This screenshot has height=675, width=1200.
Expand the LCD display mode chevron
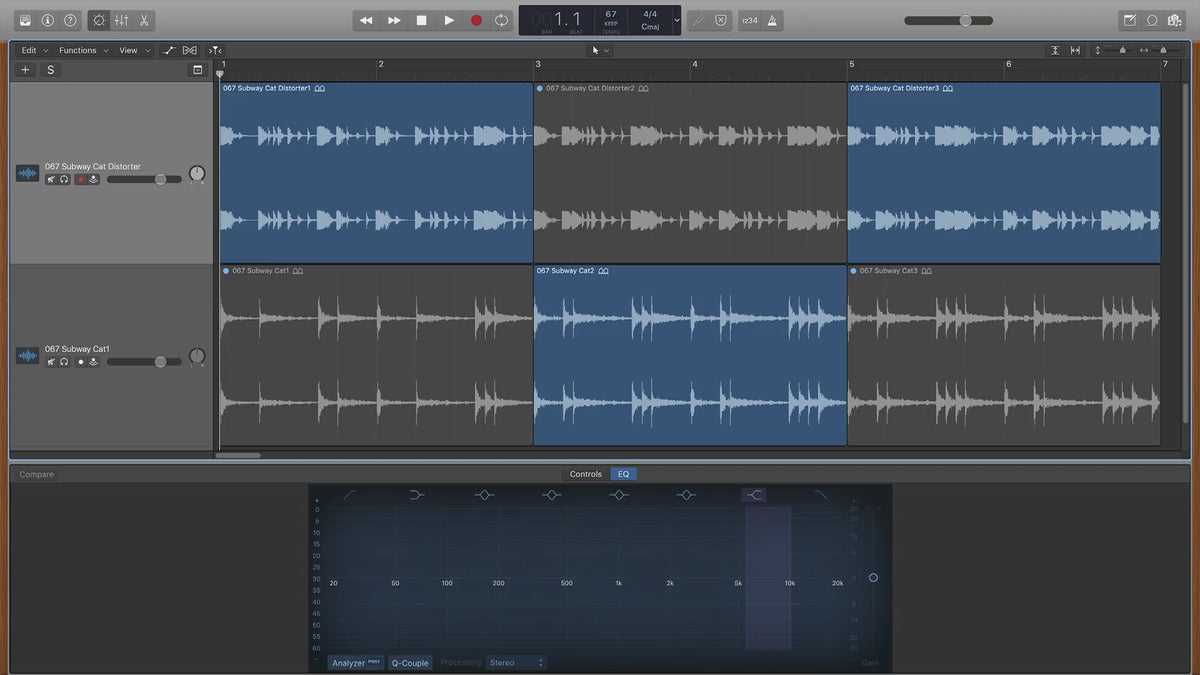click(x=677, y=20)
